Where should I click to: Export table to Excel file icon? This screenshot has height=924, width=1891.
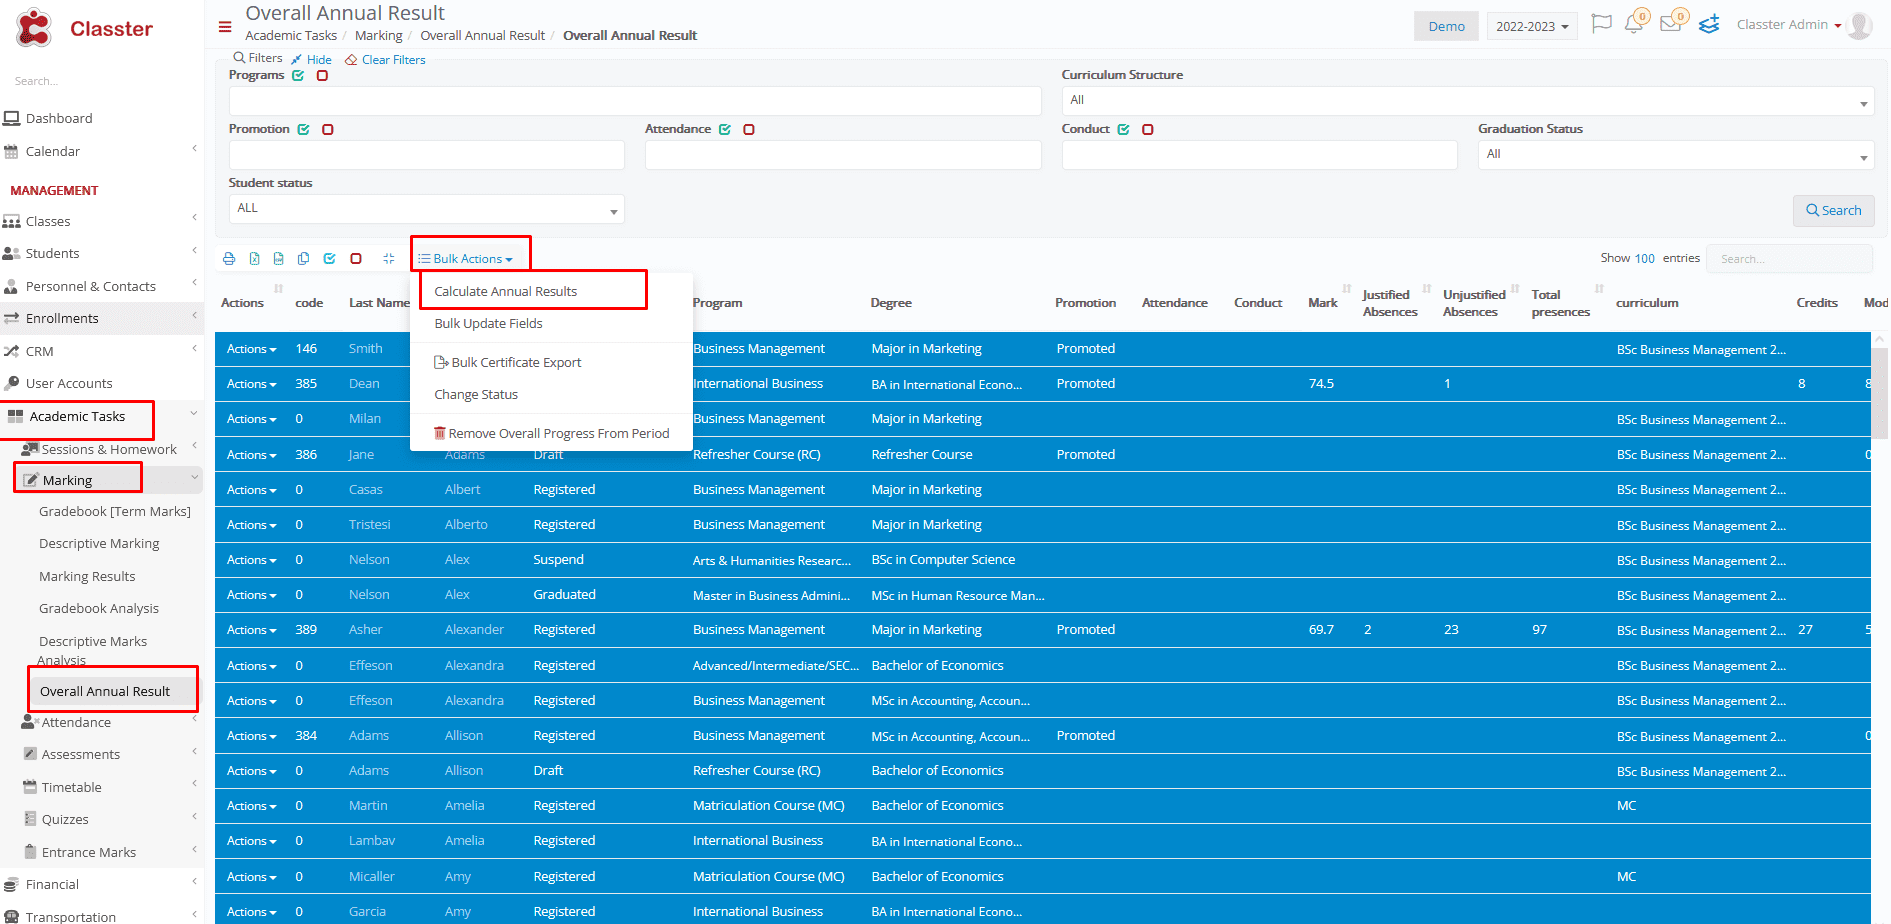point(254,258)
